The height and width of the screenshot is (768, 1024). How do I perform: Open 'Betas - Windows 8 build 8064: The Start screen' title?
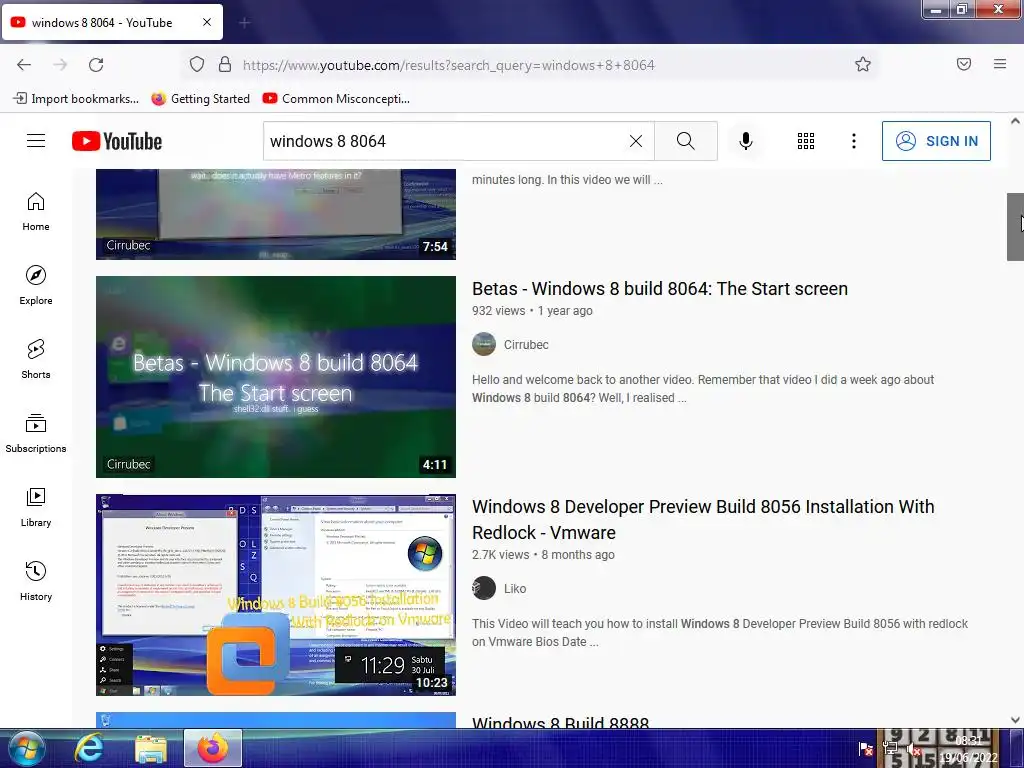coord(660,289)
